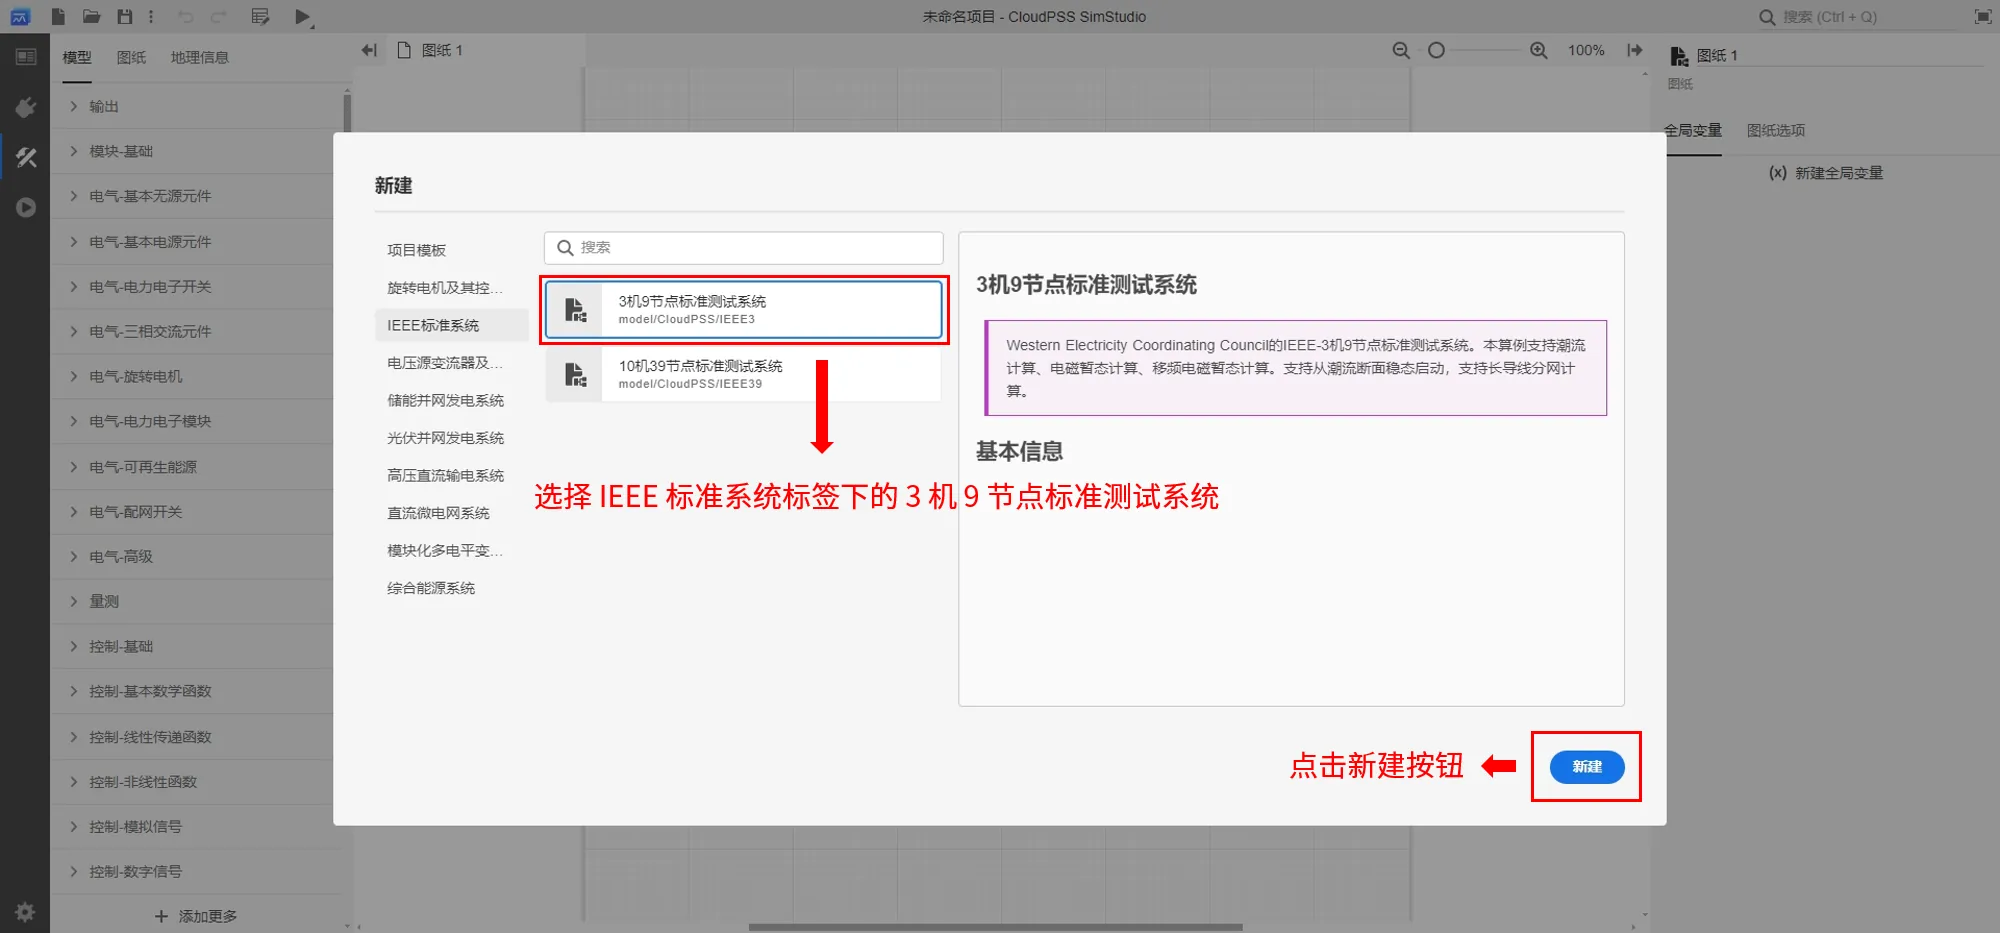Image resolution: width=2000 pixels, height=933 pixels.
Task: Select the 储能并网发电系统 category
Action: (452, 400)
